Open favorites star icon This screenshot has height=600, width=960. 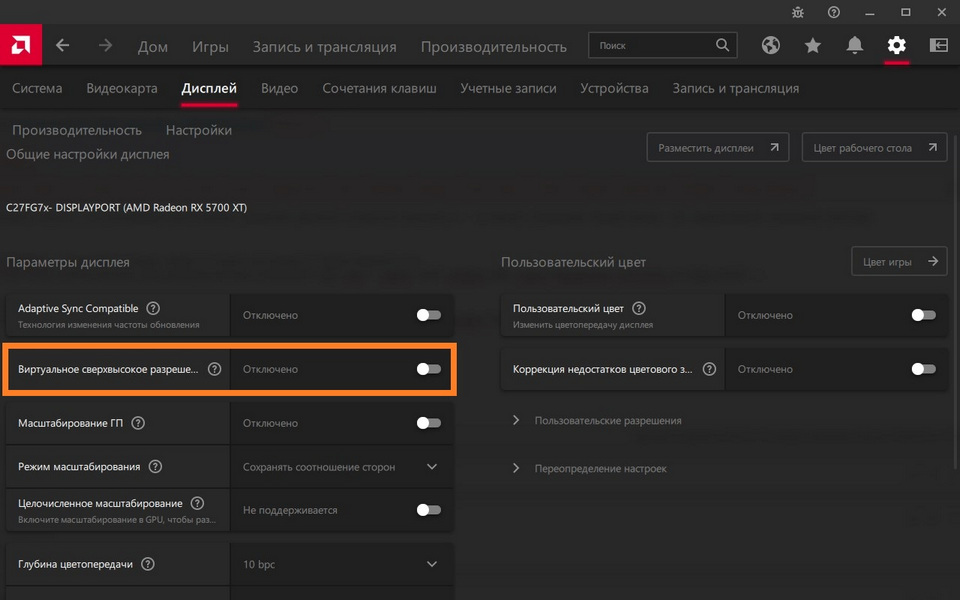click(812, 45)
